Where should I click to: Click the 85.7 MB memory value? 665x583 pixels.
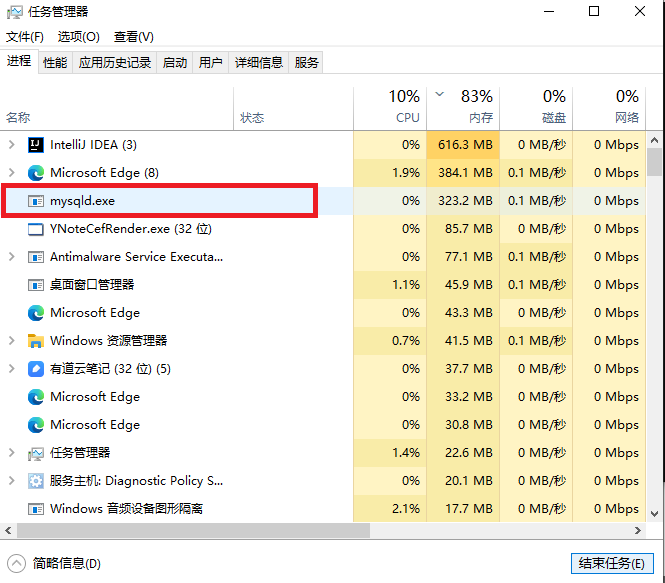(x=469, y=229)
